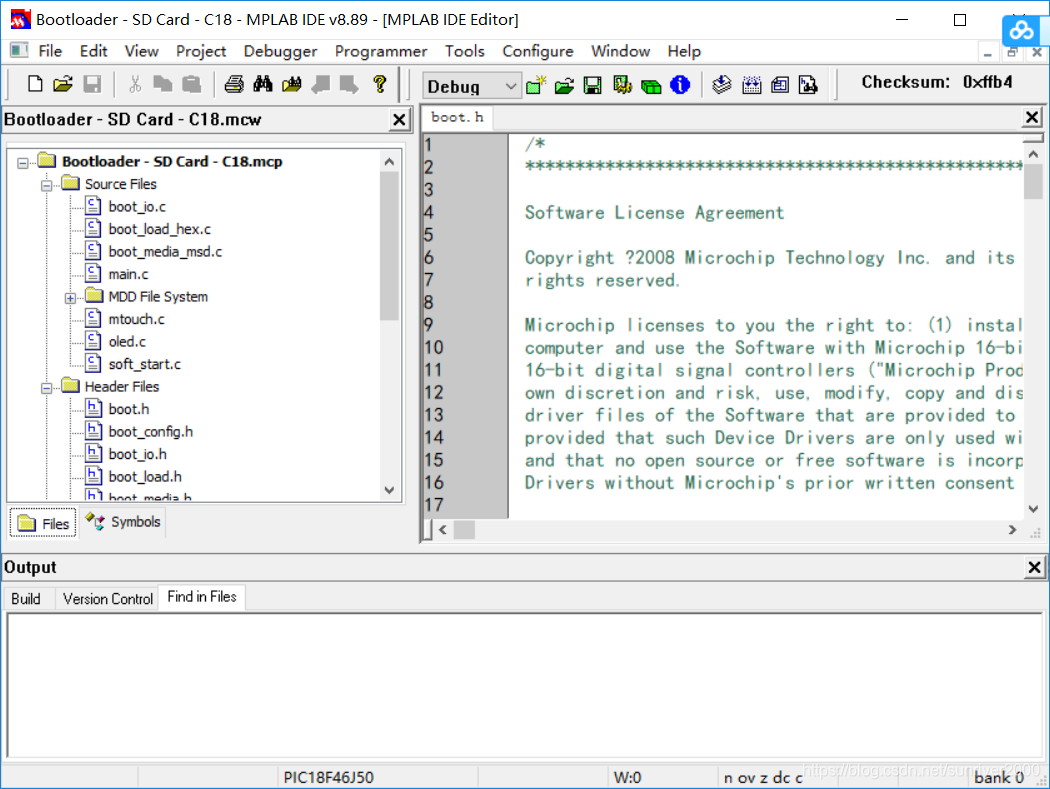Click the blue project info icon
The image size is (1050, 789).
680,85
